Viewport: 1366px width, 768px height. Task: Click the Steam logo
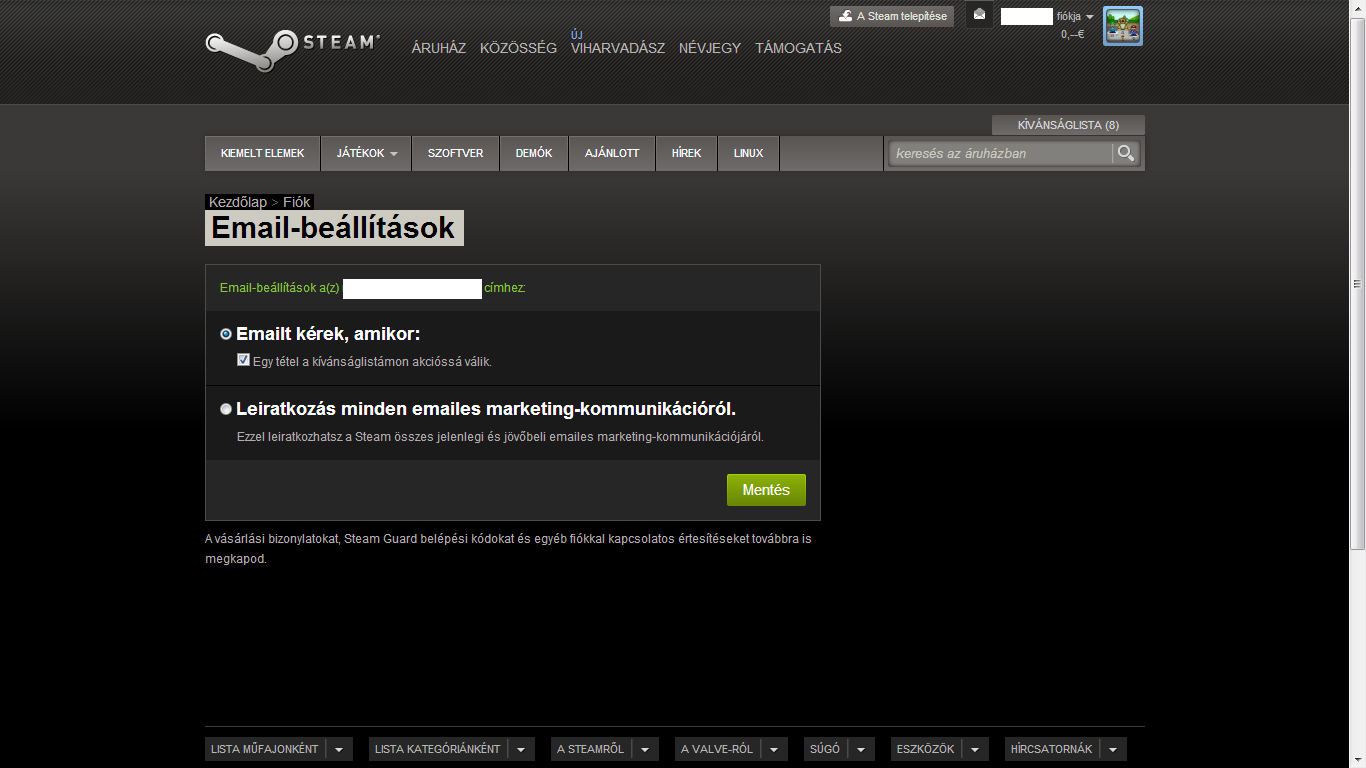point(293,49)
